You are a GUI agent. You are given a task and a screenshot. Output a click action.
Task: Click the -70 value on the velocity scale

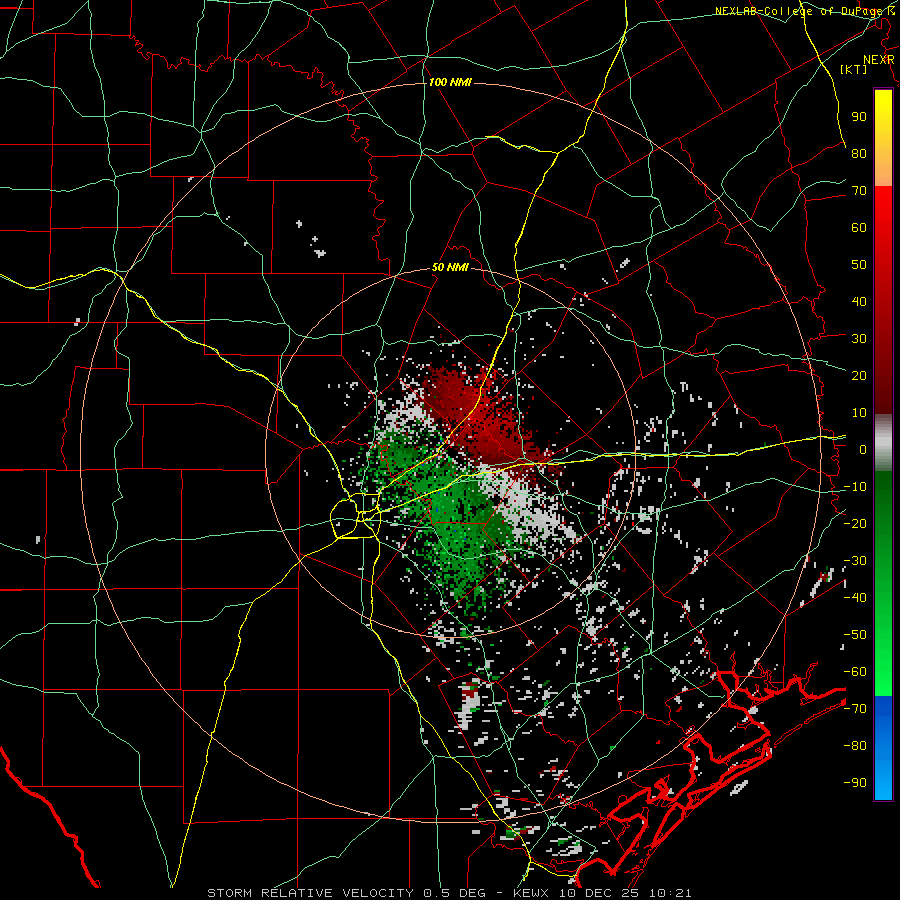click(855, 709)
